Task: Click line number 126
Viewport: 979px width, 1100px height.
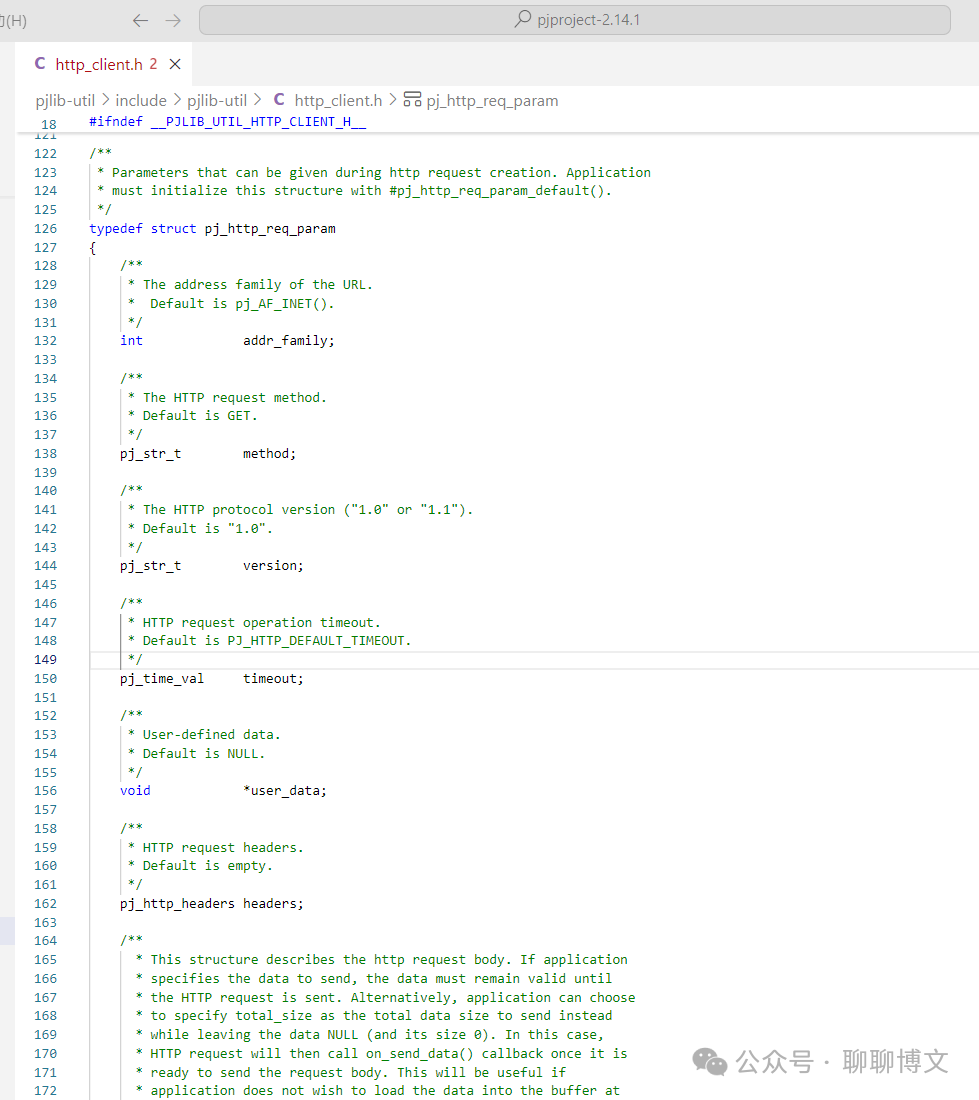Action: [x=46, y=229]
